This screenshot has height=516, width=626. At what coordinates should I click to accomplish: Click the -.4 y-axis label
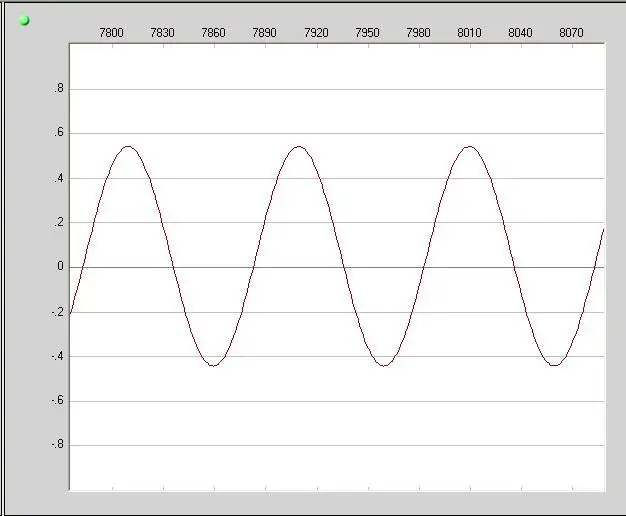click(58, 356)
